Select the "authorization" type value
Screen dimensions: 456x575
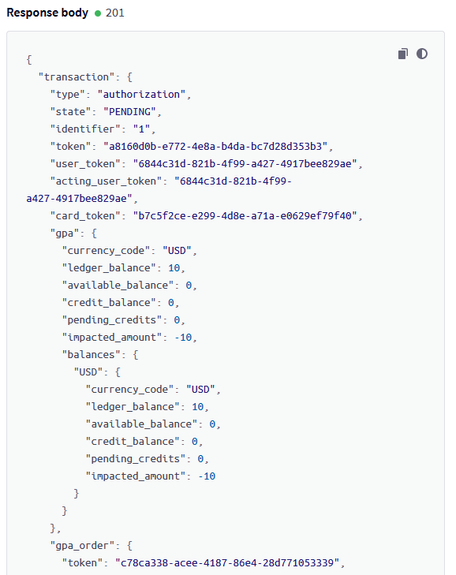141,94
